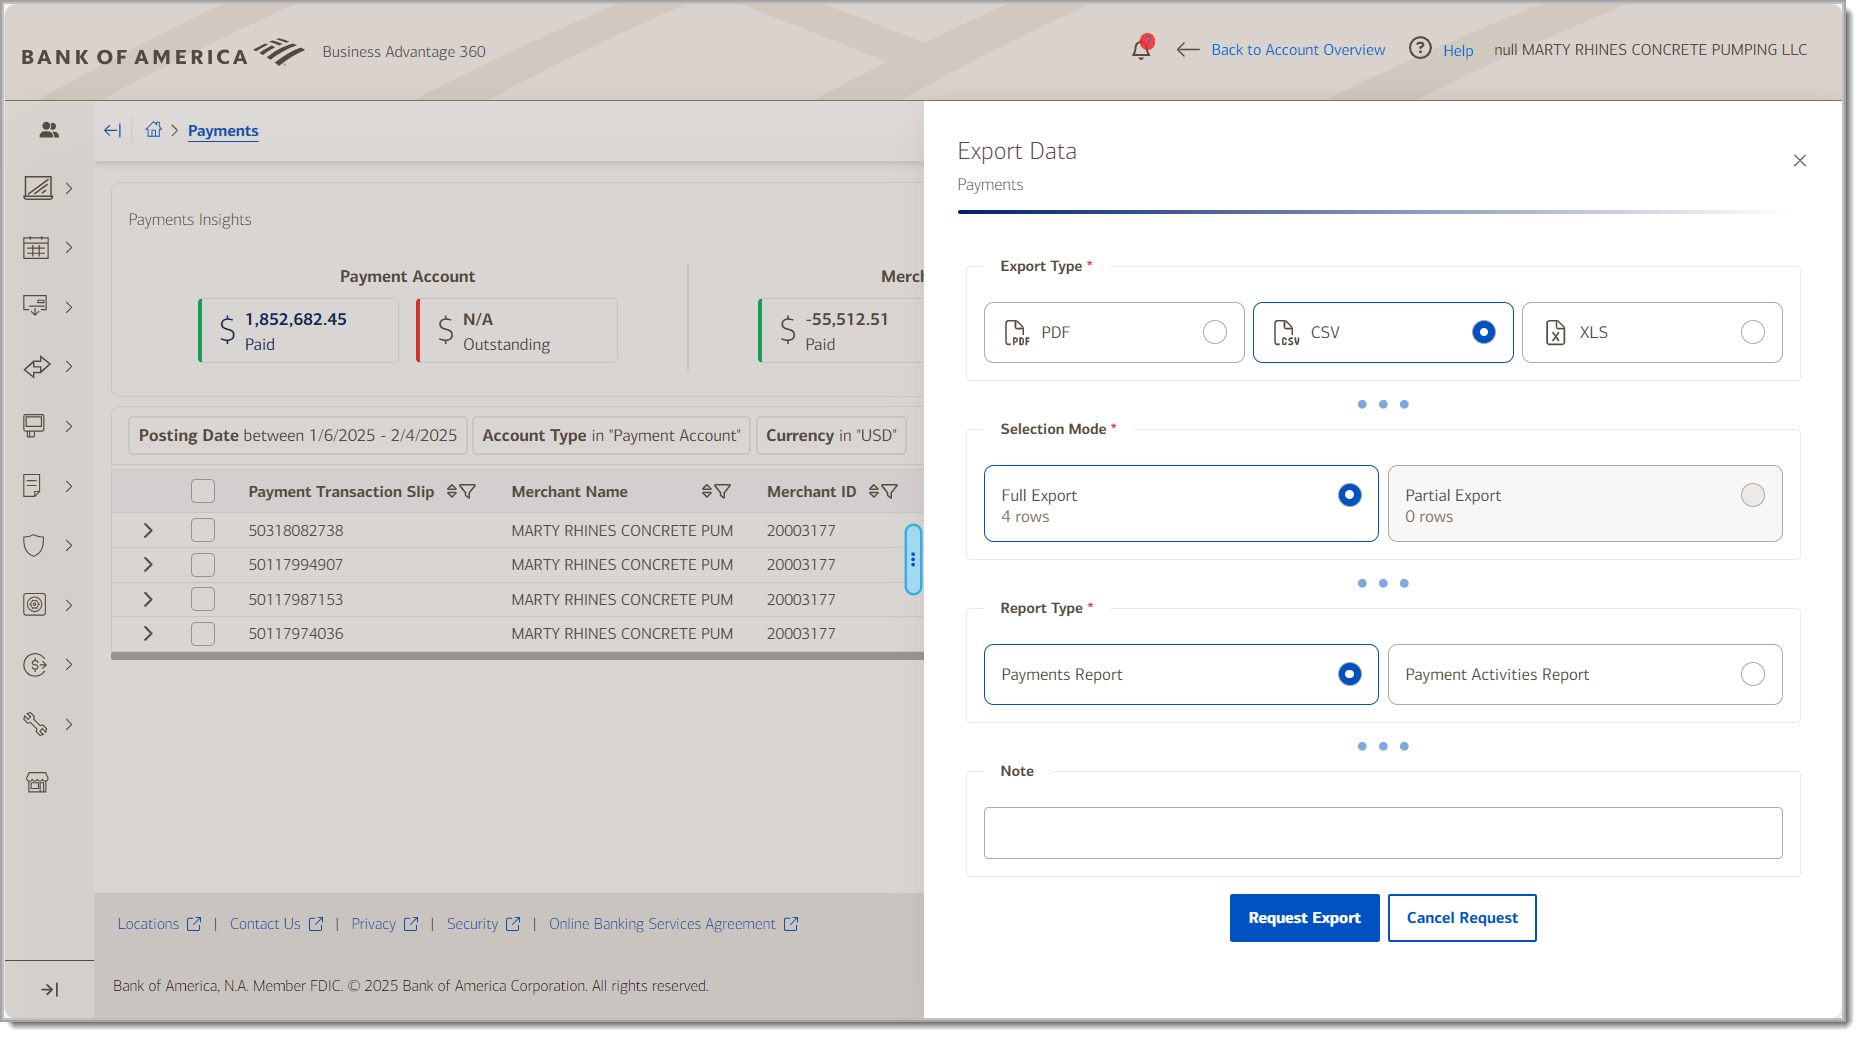This screenshot has width=1861, height=1037.
Task: Select Payments Report type
Action: click(x=1181, y=674)
